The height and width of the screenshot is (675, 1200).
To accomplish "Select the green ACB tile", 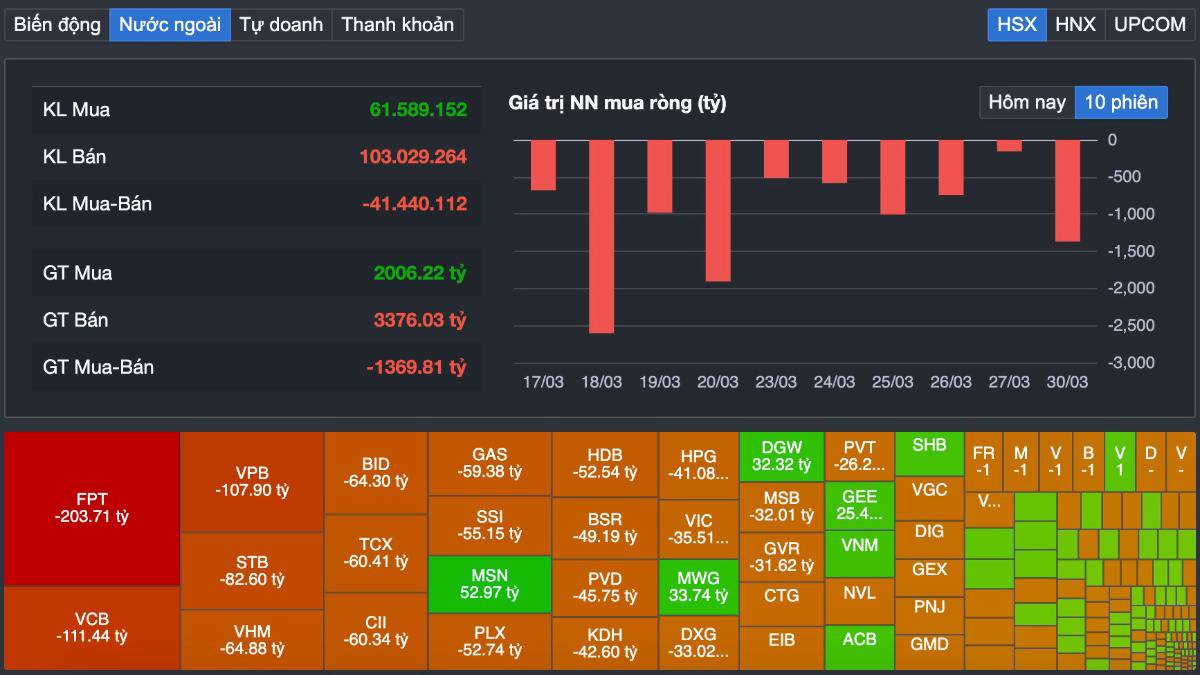I will tap(859, 647).
